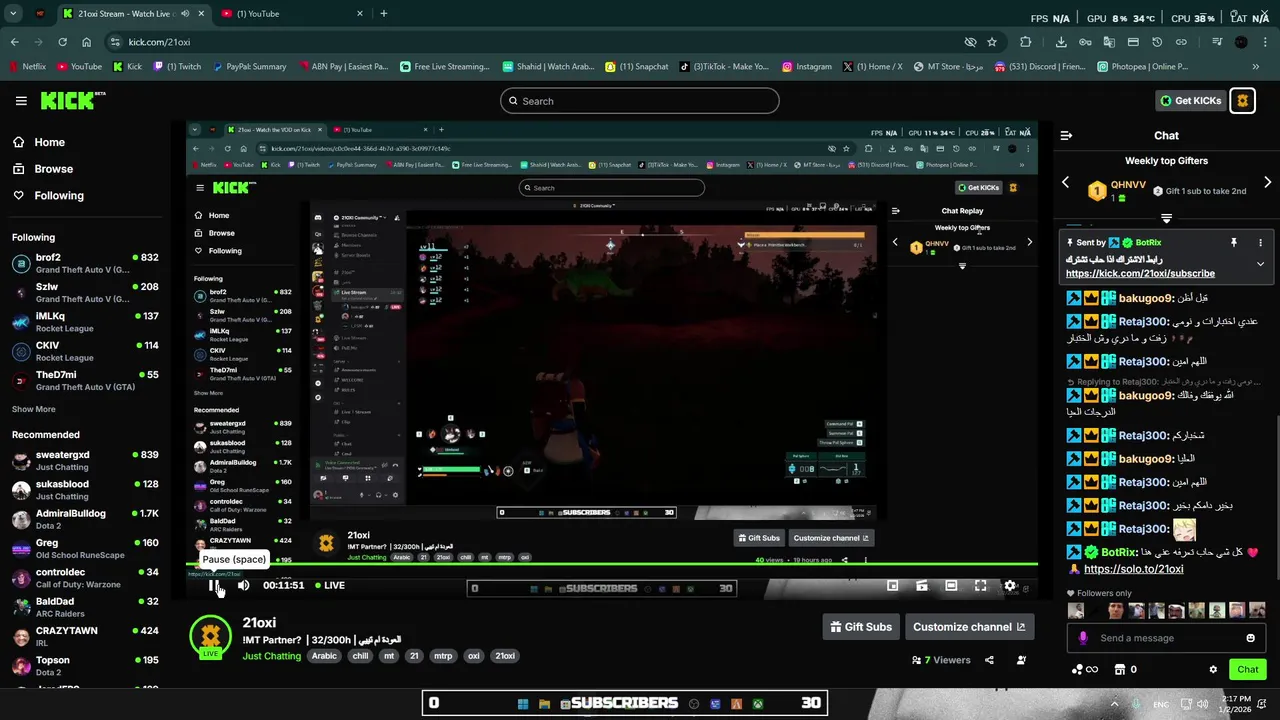Open stream player settings gear
Screen dimensions: 1280x720
1010,586
